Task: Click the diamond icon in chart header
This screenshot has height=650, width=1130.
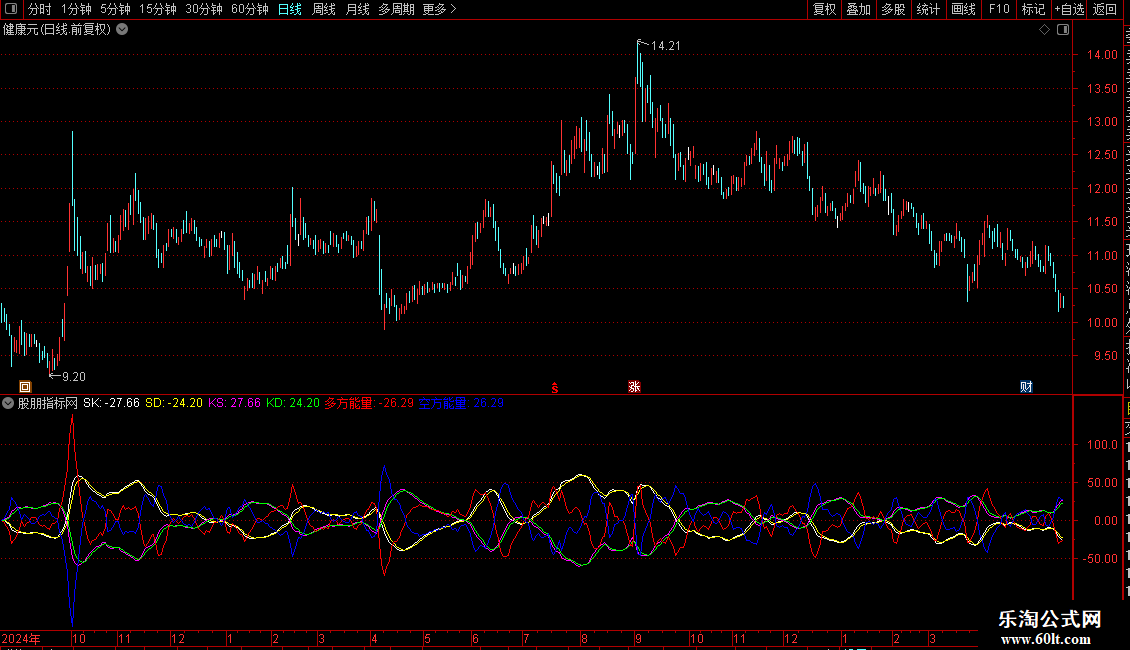Action: 1044,30
